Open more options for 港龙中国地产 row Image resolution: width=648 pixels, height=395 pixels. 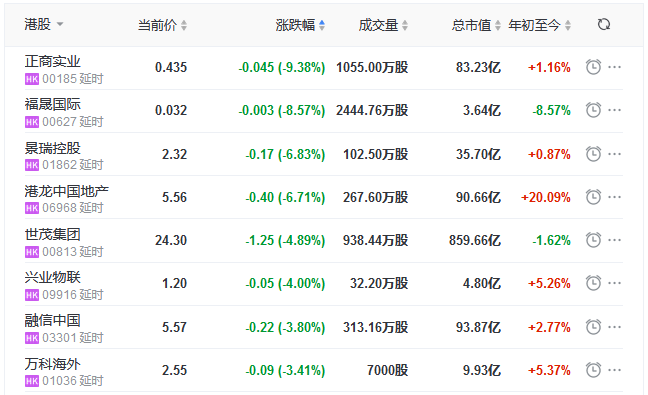615,197
